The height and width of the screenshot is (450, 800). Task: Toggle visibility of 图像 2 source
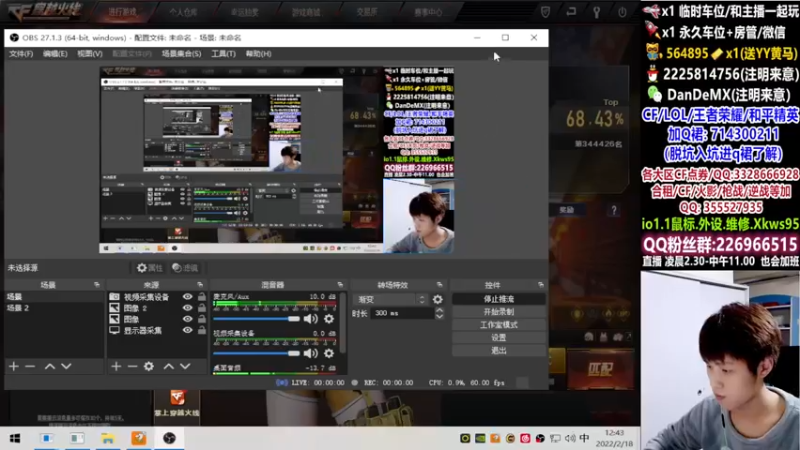(x=188, y=308)
